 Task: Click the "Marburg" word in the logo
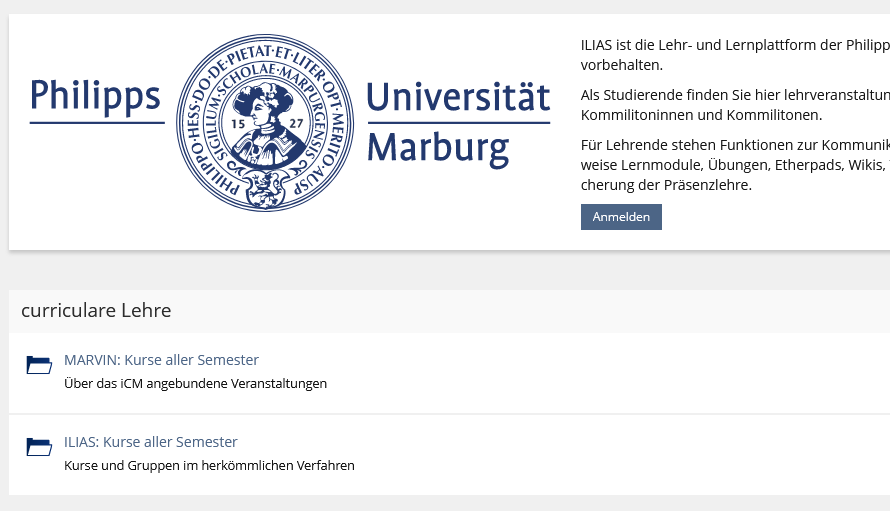click(437, 146)
